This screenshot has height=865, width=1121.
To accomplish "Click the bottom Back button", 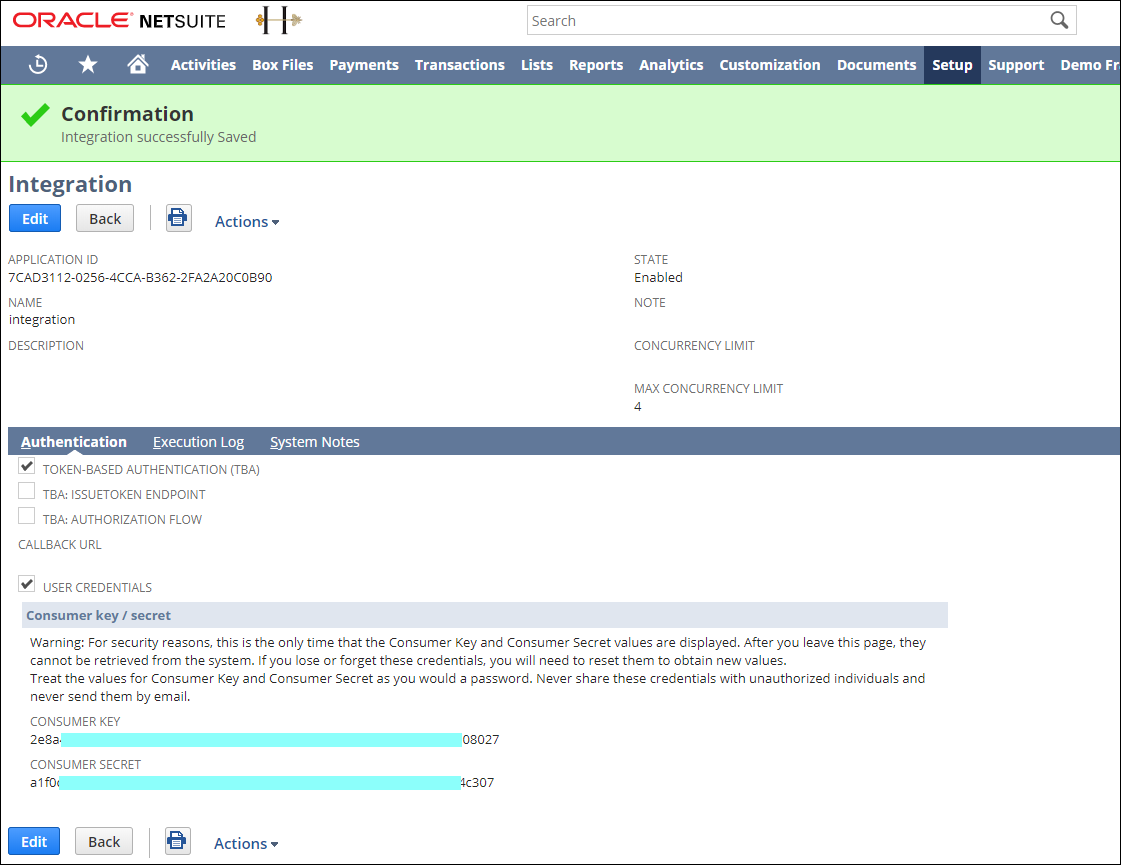I will coord(104,842).
